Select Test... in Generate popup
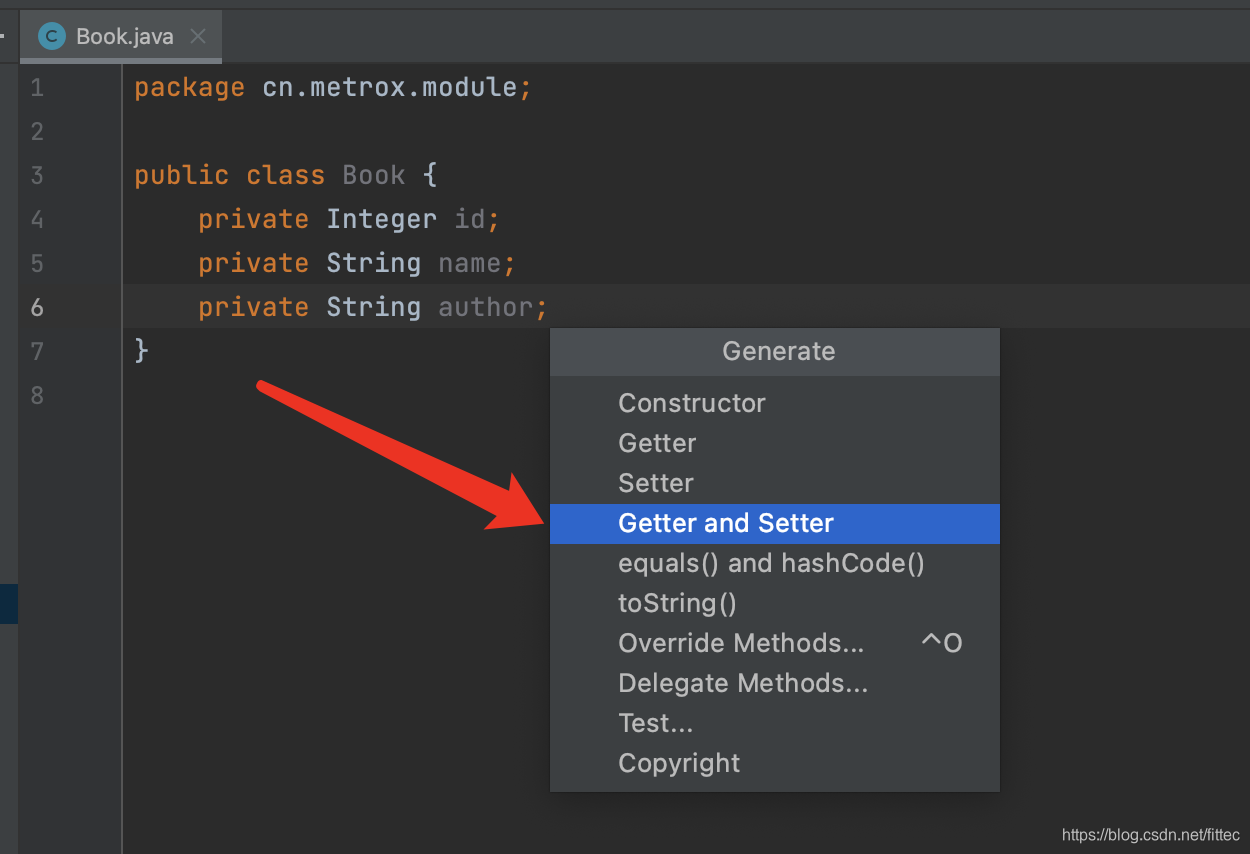The image size is (1250, 854). pyautogui.click(x=775, y=723)
